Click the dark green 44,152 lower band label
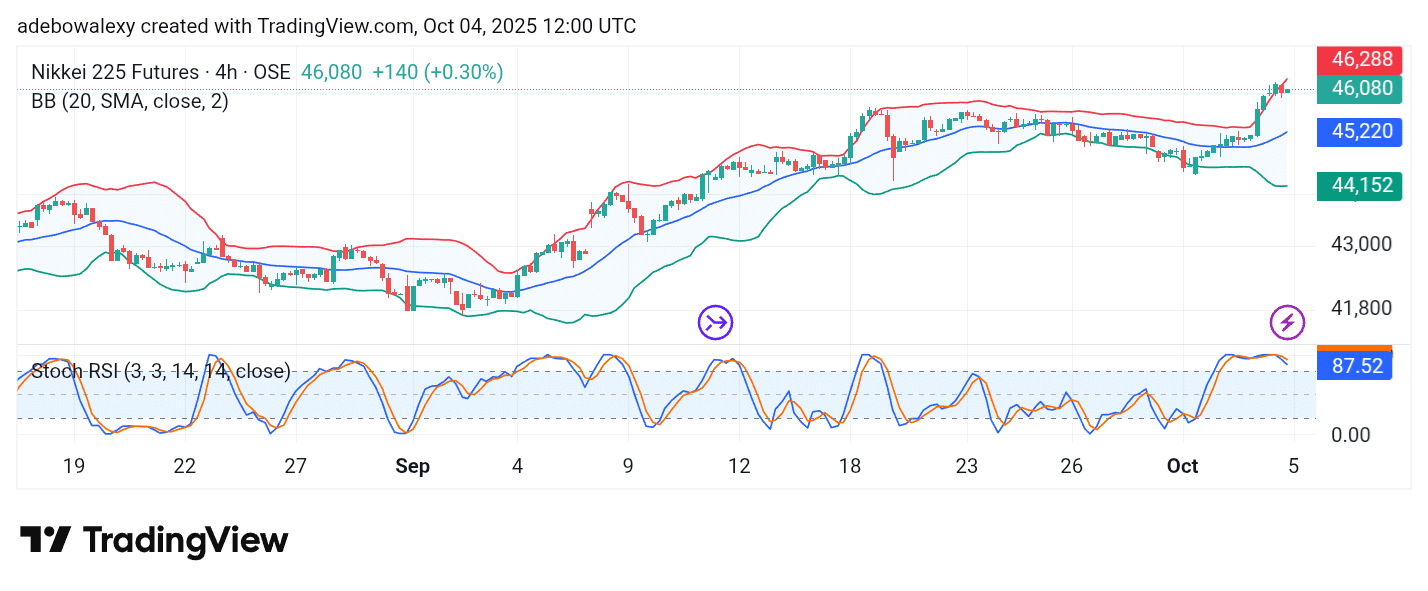Viewport: 1428px width, 591px height. (x=1355, y=185)
